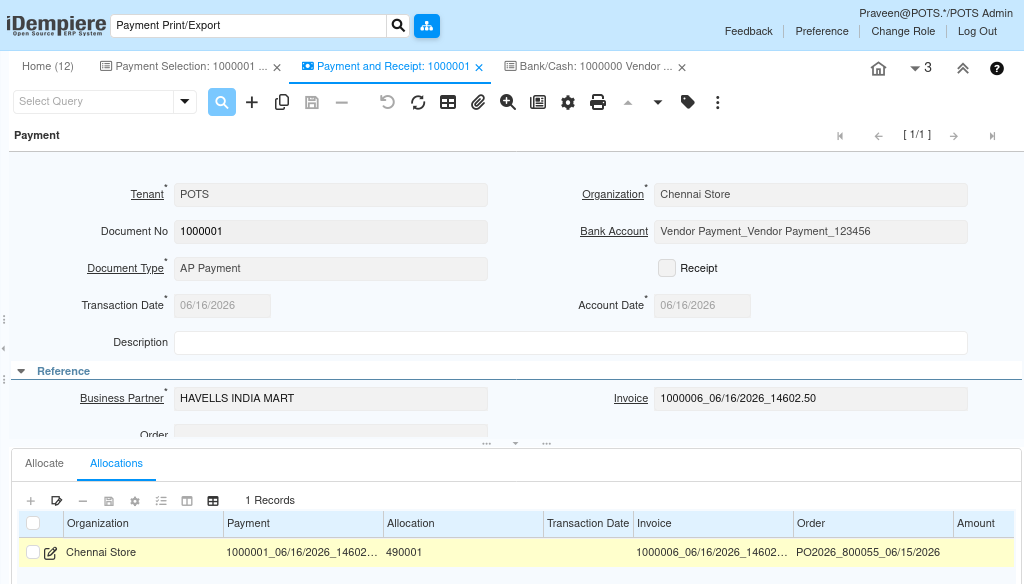
Task: Click the Find Record search button
Action: coord(222,103)
